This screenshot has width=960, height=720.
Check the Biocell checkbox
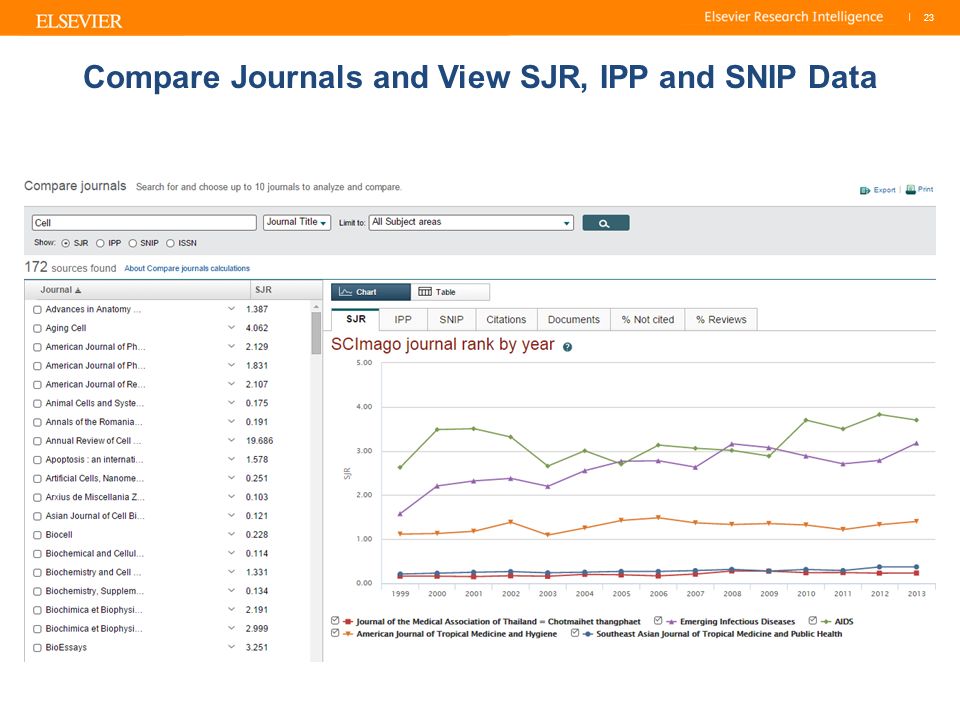[37, 535]
